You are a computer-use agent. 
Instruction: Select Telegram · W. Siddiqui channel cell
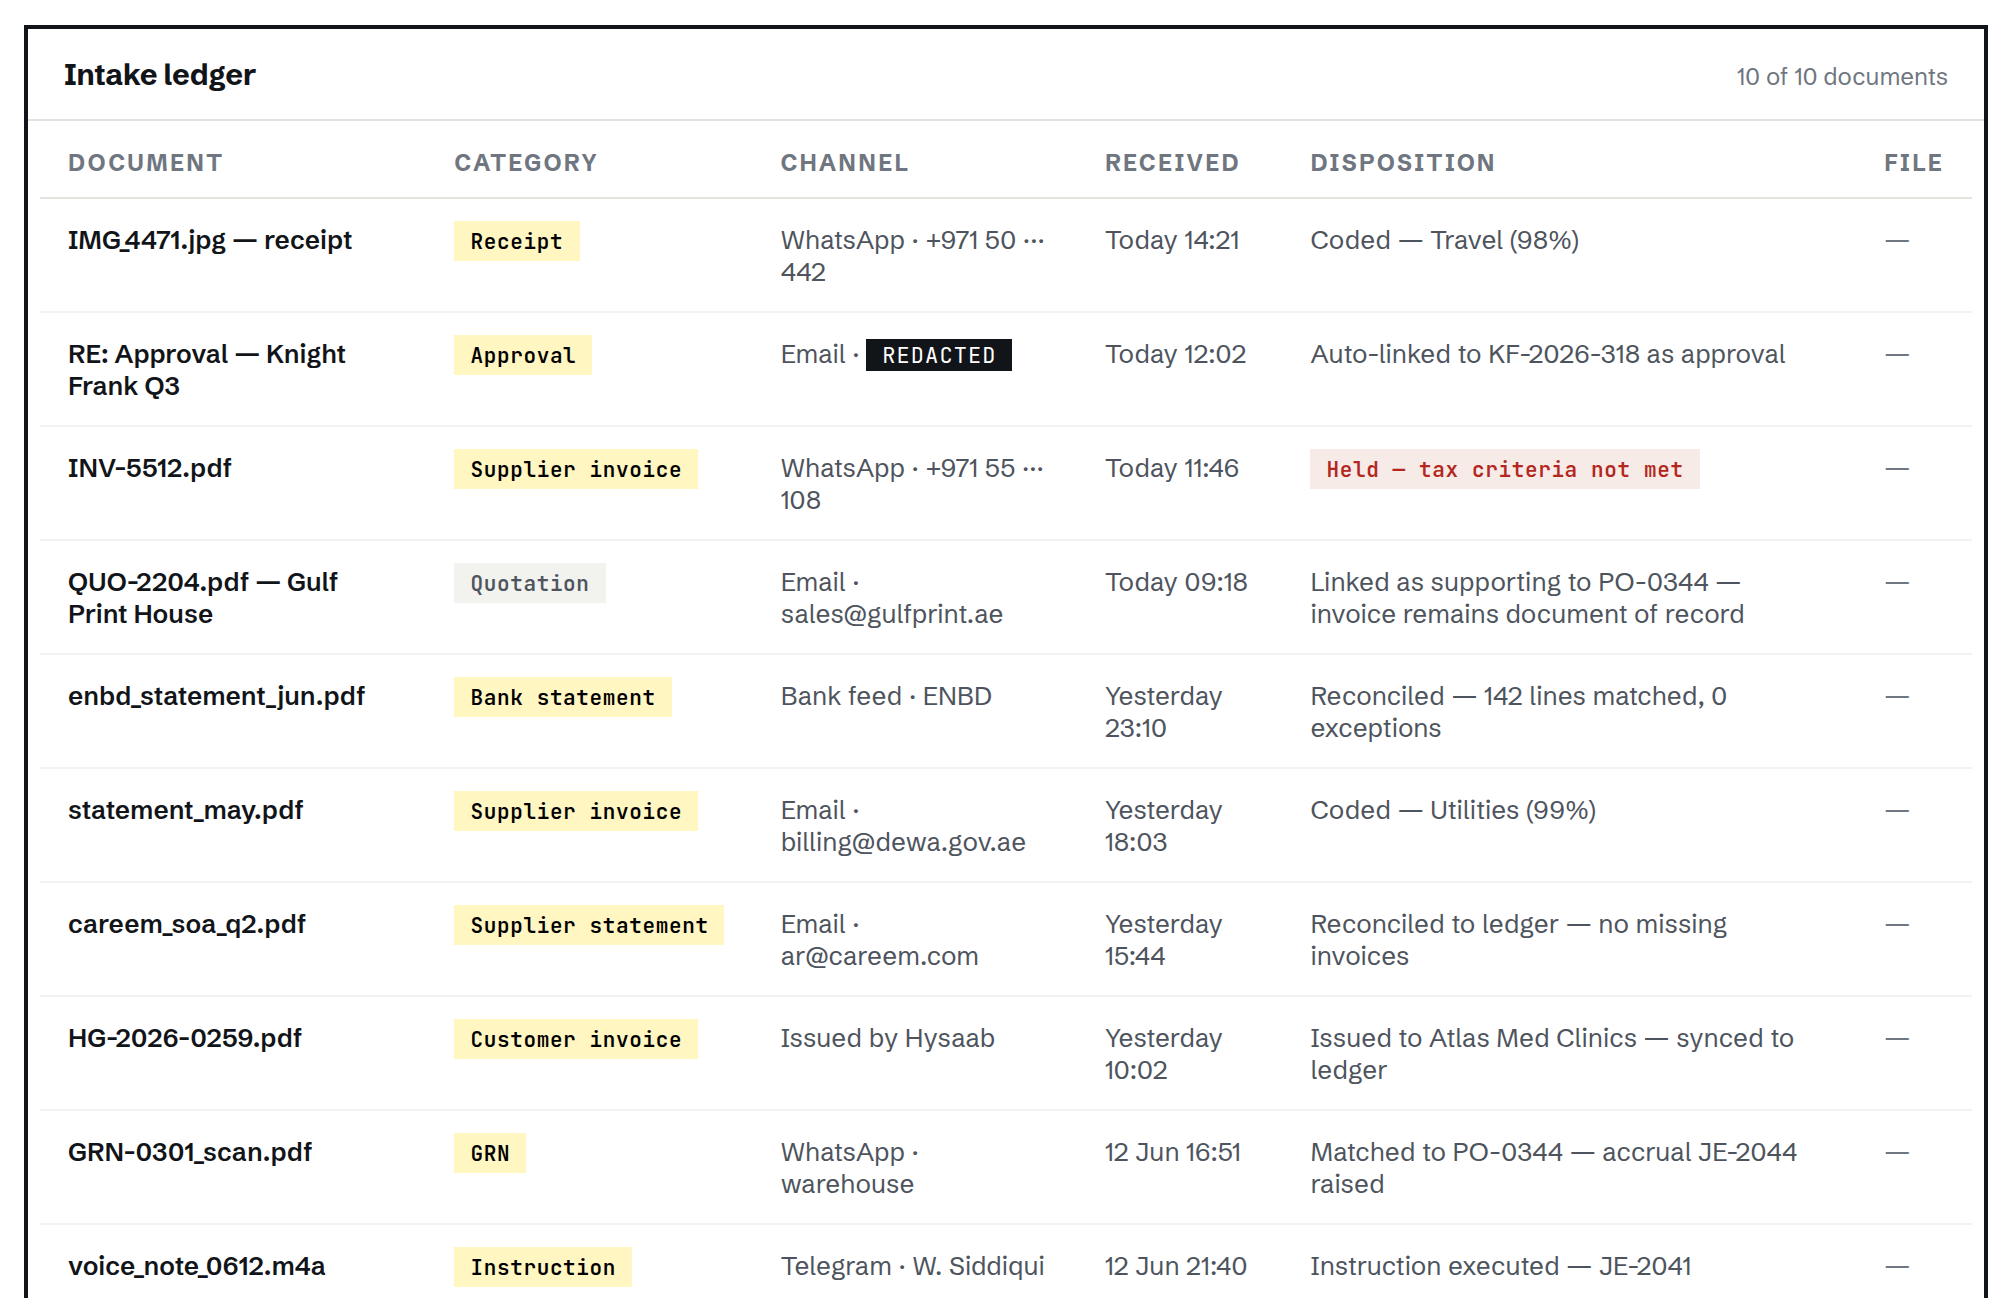912,1266
